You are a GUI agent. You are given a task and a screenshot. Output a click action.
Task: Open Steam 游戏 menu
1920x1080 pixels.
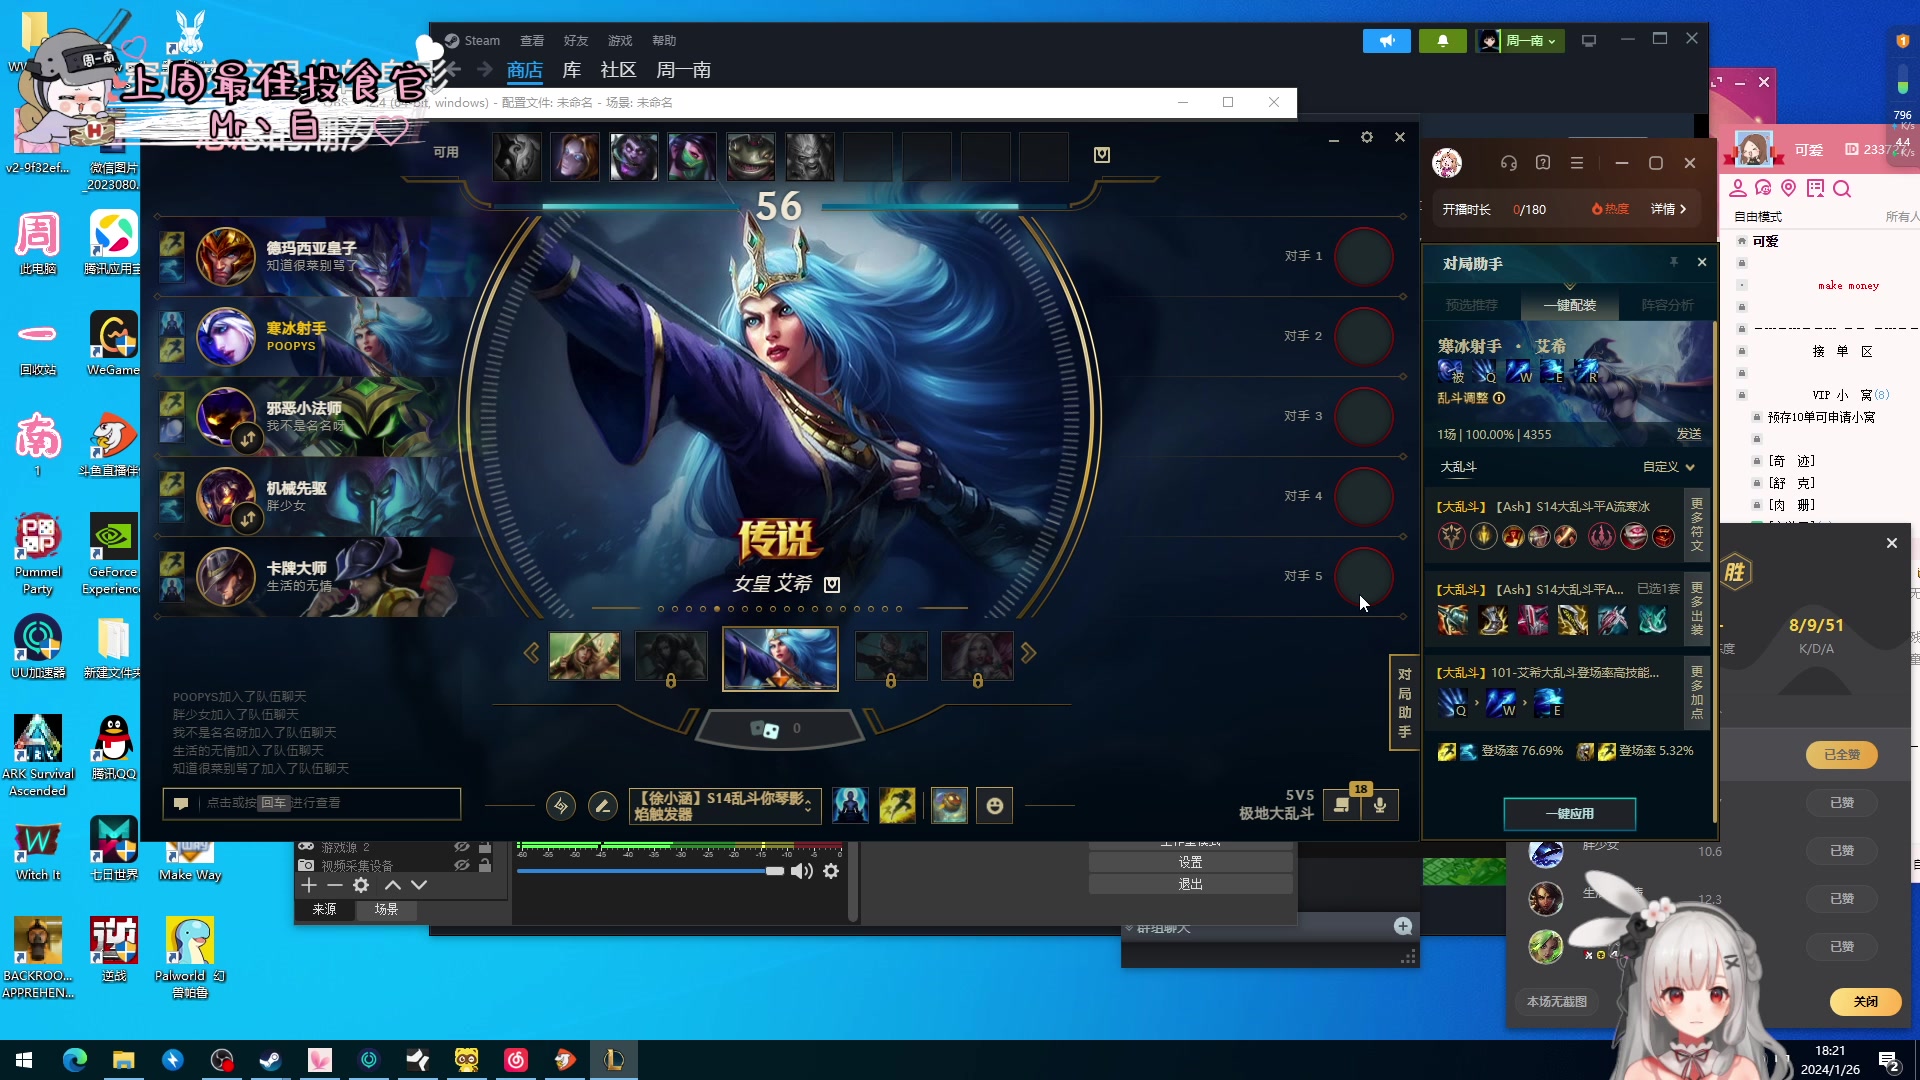620,41
